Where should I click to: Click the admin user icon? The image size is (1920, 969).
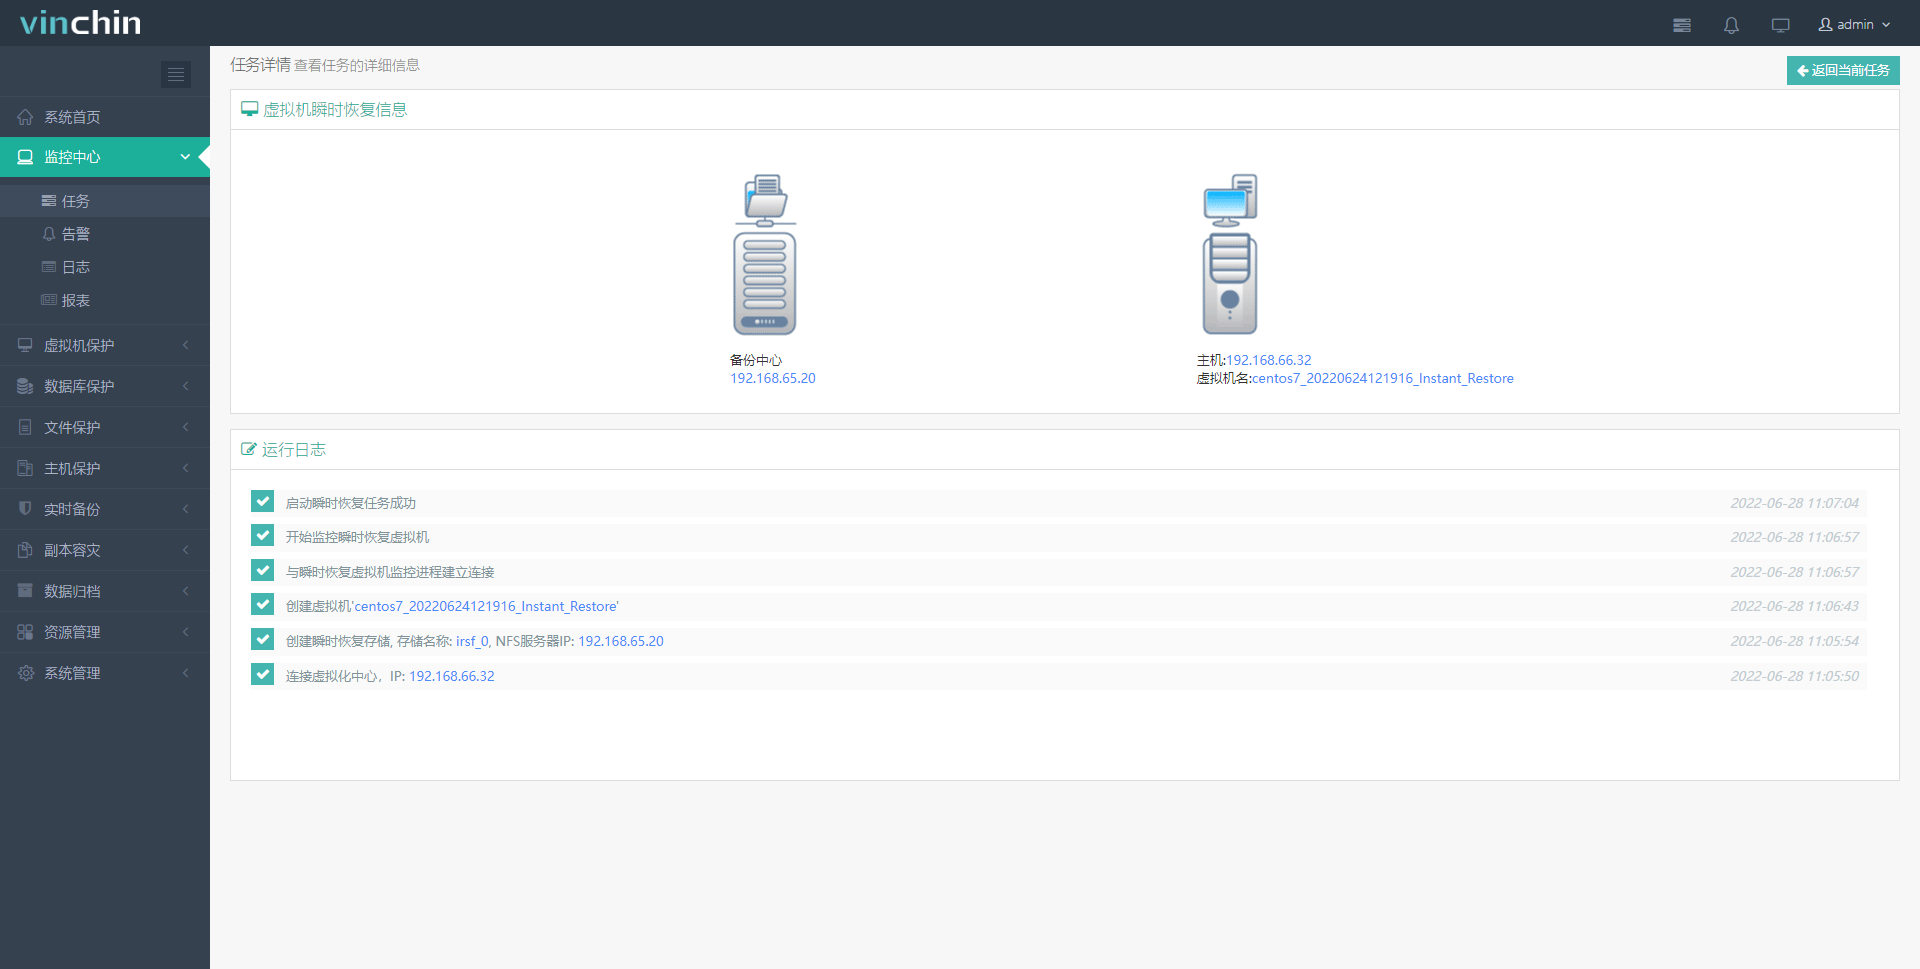[1825, 24]
